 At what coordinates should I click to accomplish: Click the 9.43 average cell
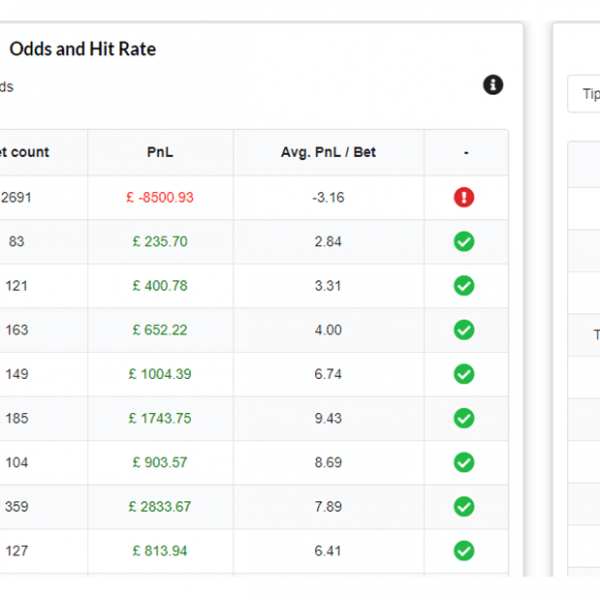click(328, 418)
